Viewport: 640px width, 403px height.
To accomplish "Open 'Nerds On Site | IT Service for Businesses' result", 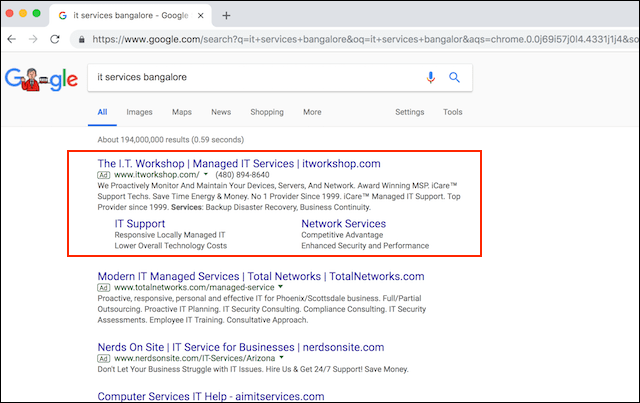I will [x=241, y=347].
